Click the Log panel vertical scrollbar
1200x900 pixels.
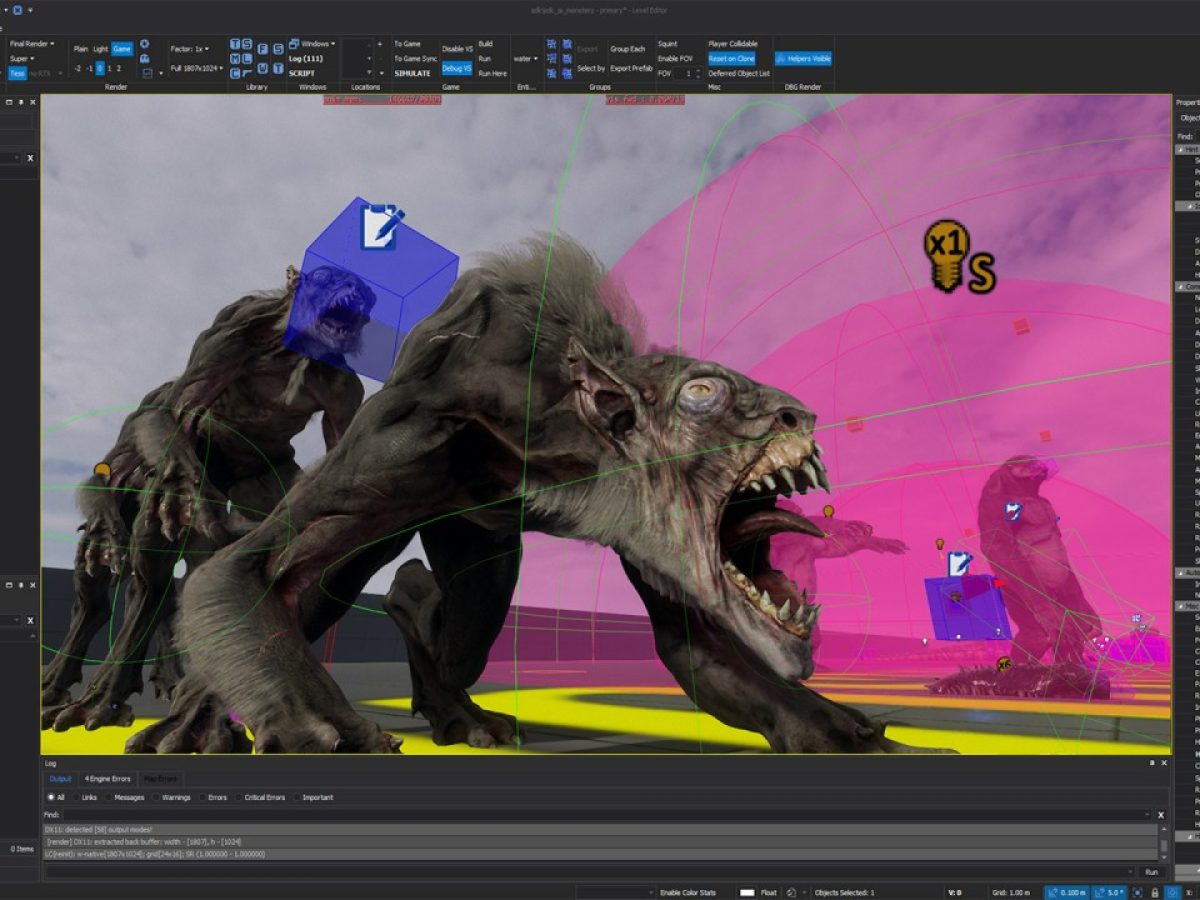click(1162, 841)
